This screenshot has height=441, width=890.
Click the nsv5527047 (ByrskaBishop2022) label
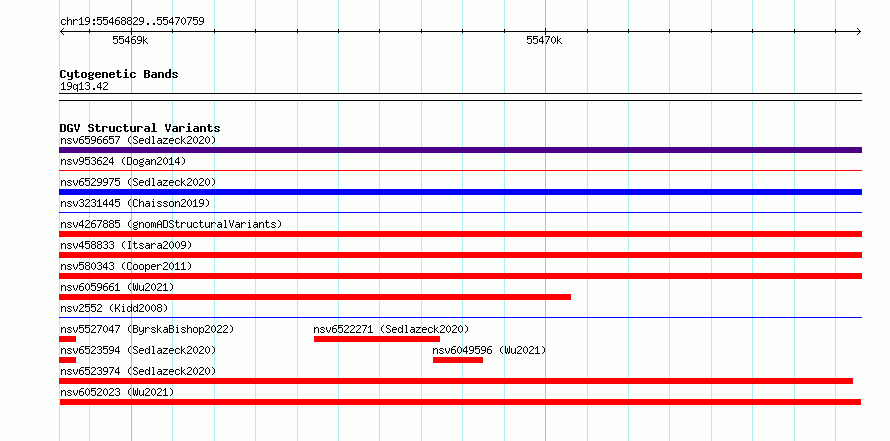pyautogui.click(x=147, y=329)
